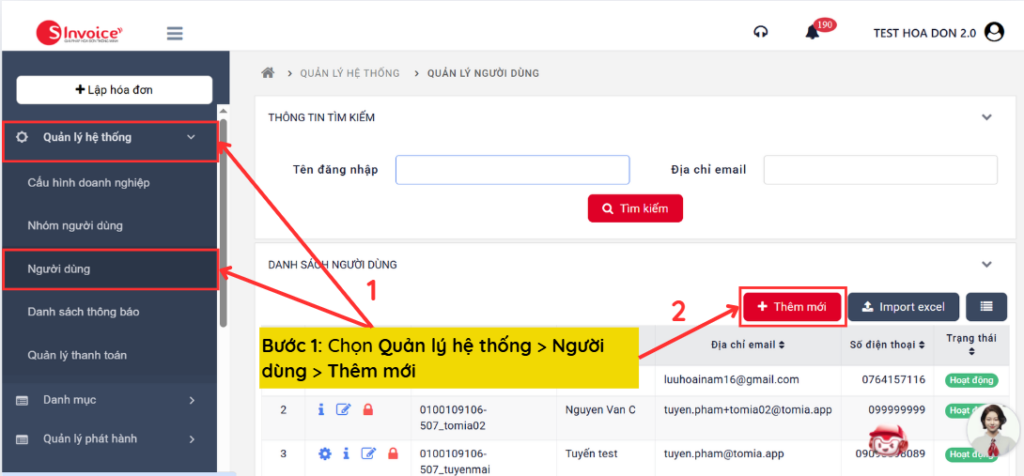Click the Tên đăng nhập input field
This screenshot has width=1024, height=476.
click(512, 170)
